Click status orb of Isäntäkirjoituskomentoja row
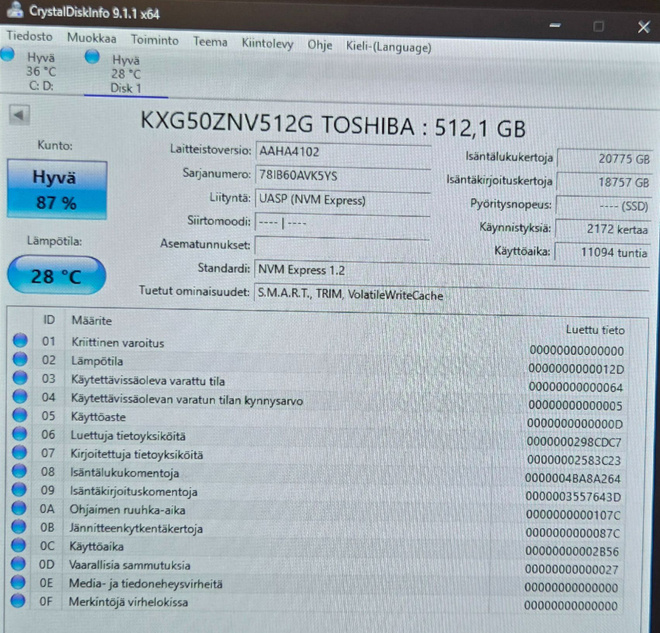Viewport: 660px width, 633px height. click(19, 489)
